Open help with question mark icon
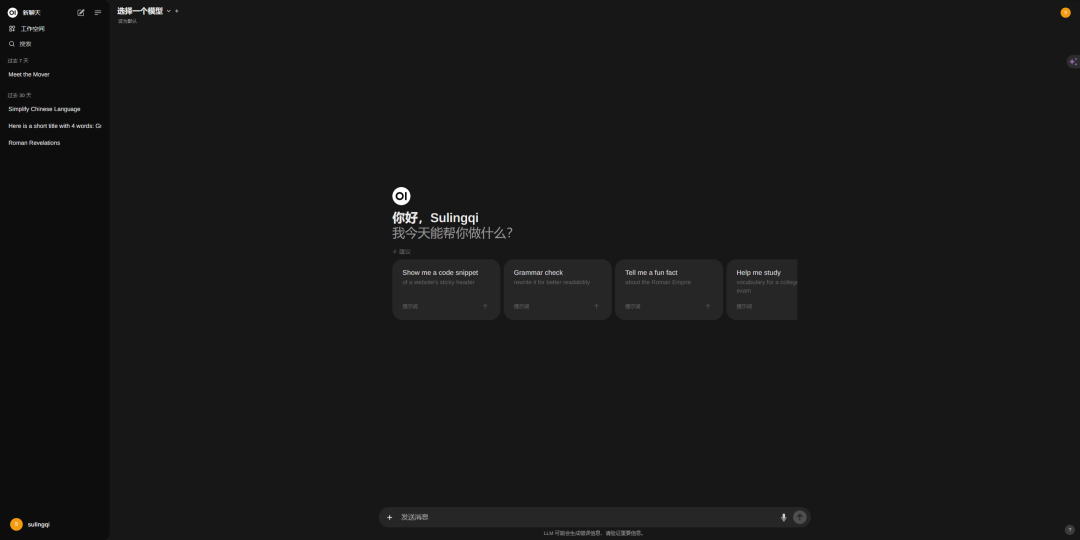The width and height of the screenshot is (1080, 540). coord(1070,530)
